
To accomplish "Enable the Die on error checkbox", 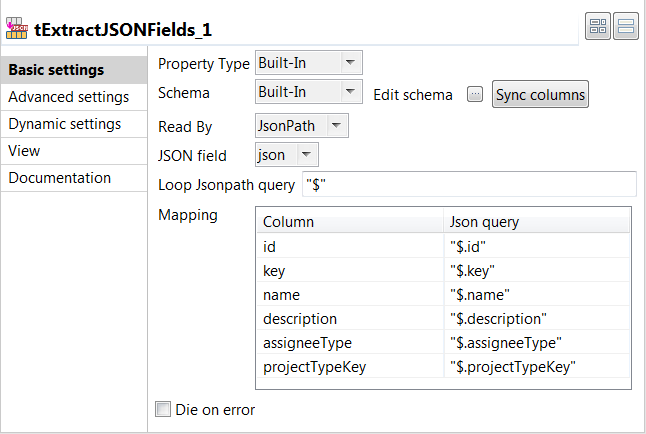I will [163, 408].
